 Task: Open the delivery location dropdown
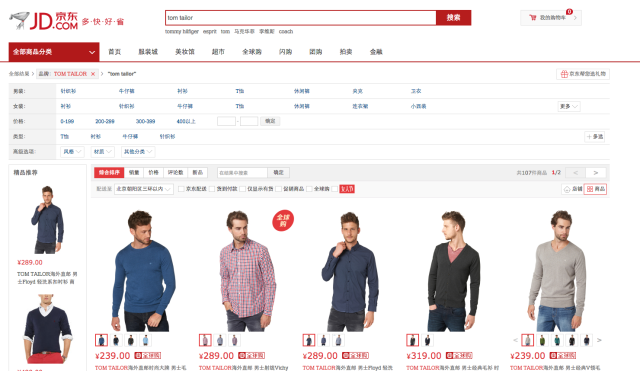(x=144, y=189)
